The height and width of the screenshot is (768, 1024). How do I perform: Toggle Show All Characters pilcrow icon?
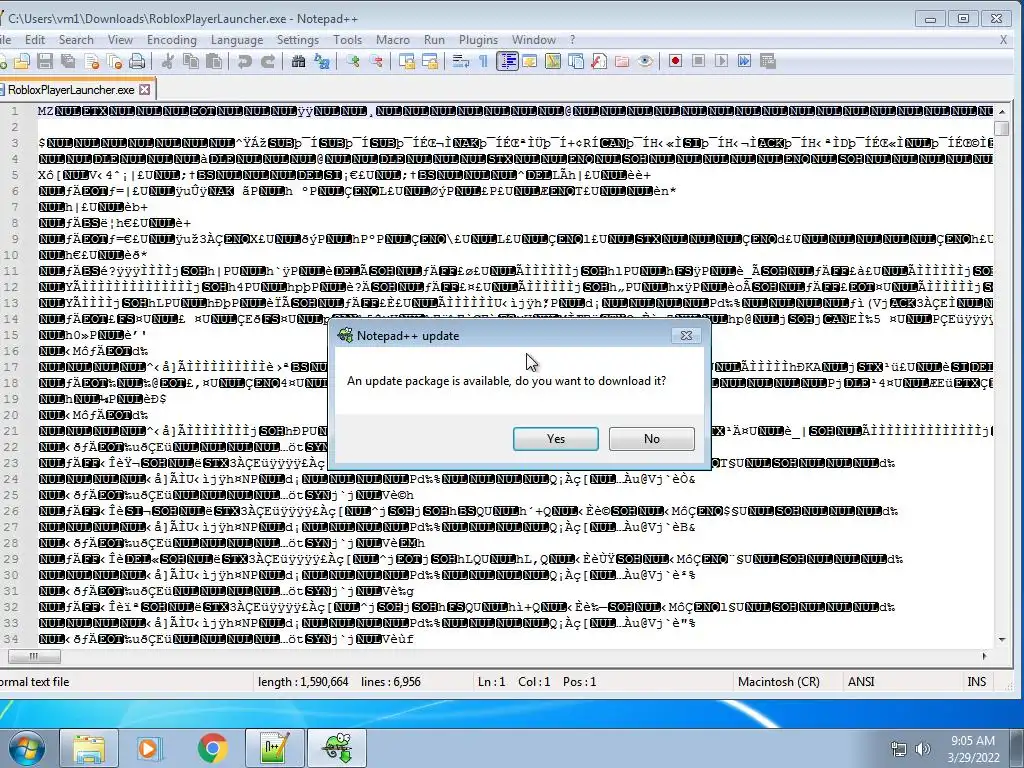[483, 61]
